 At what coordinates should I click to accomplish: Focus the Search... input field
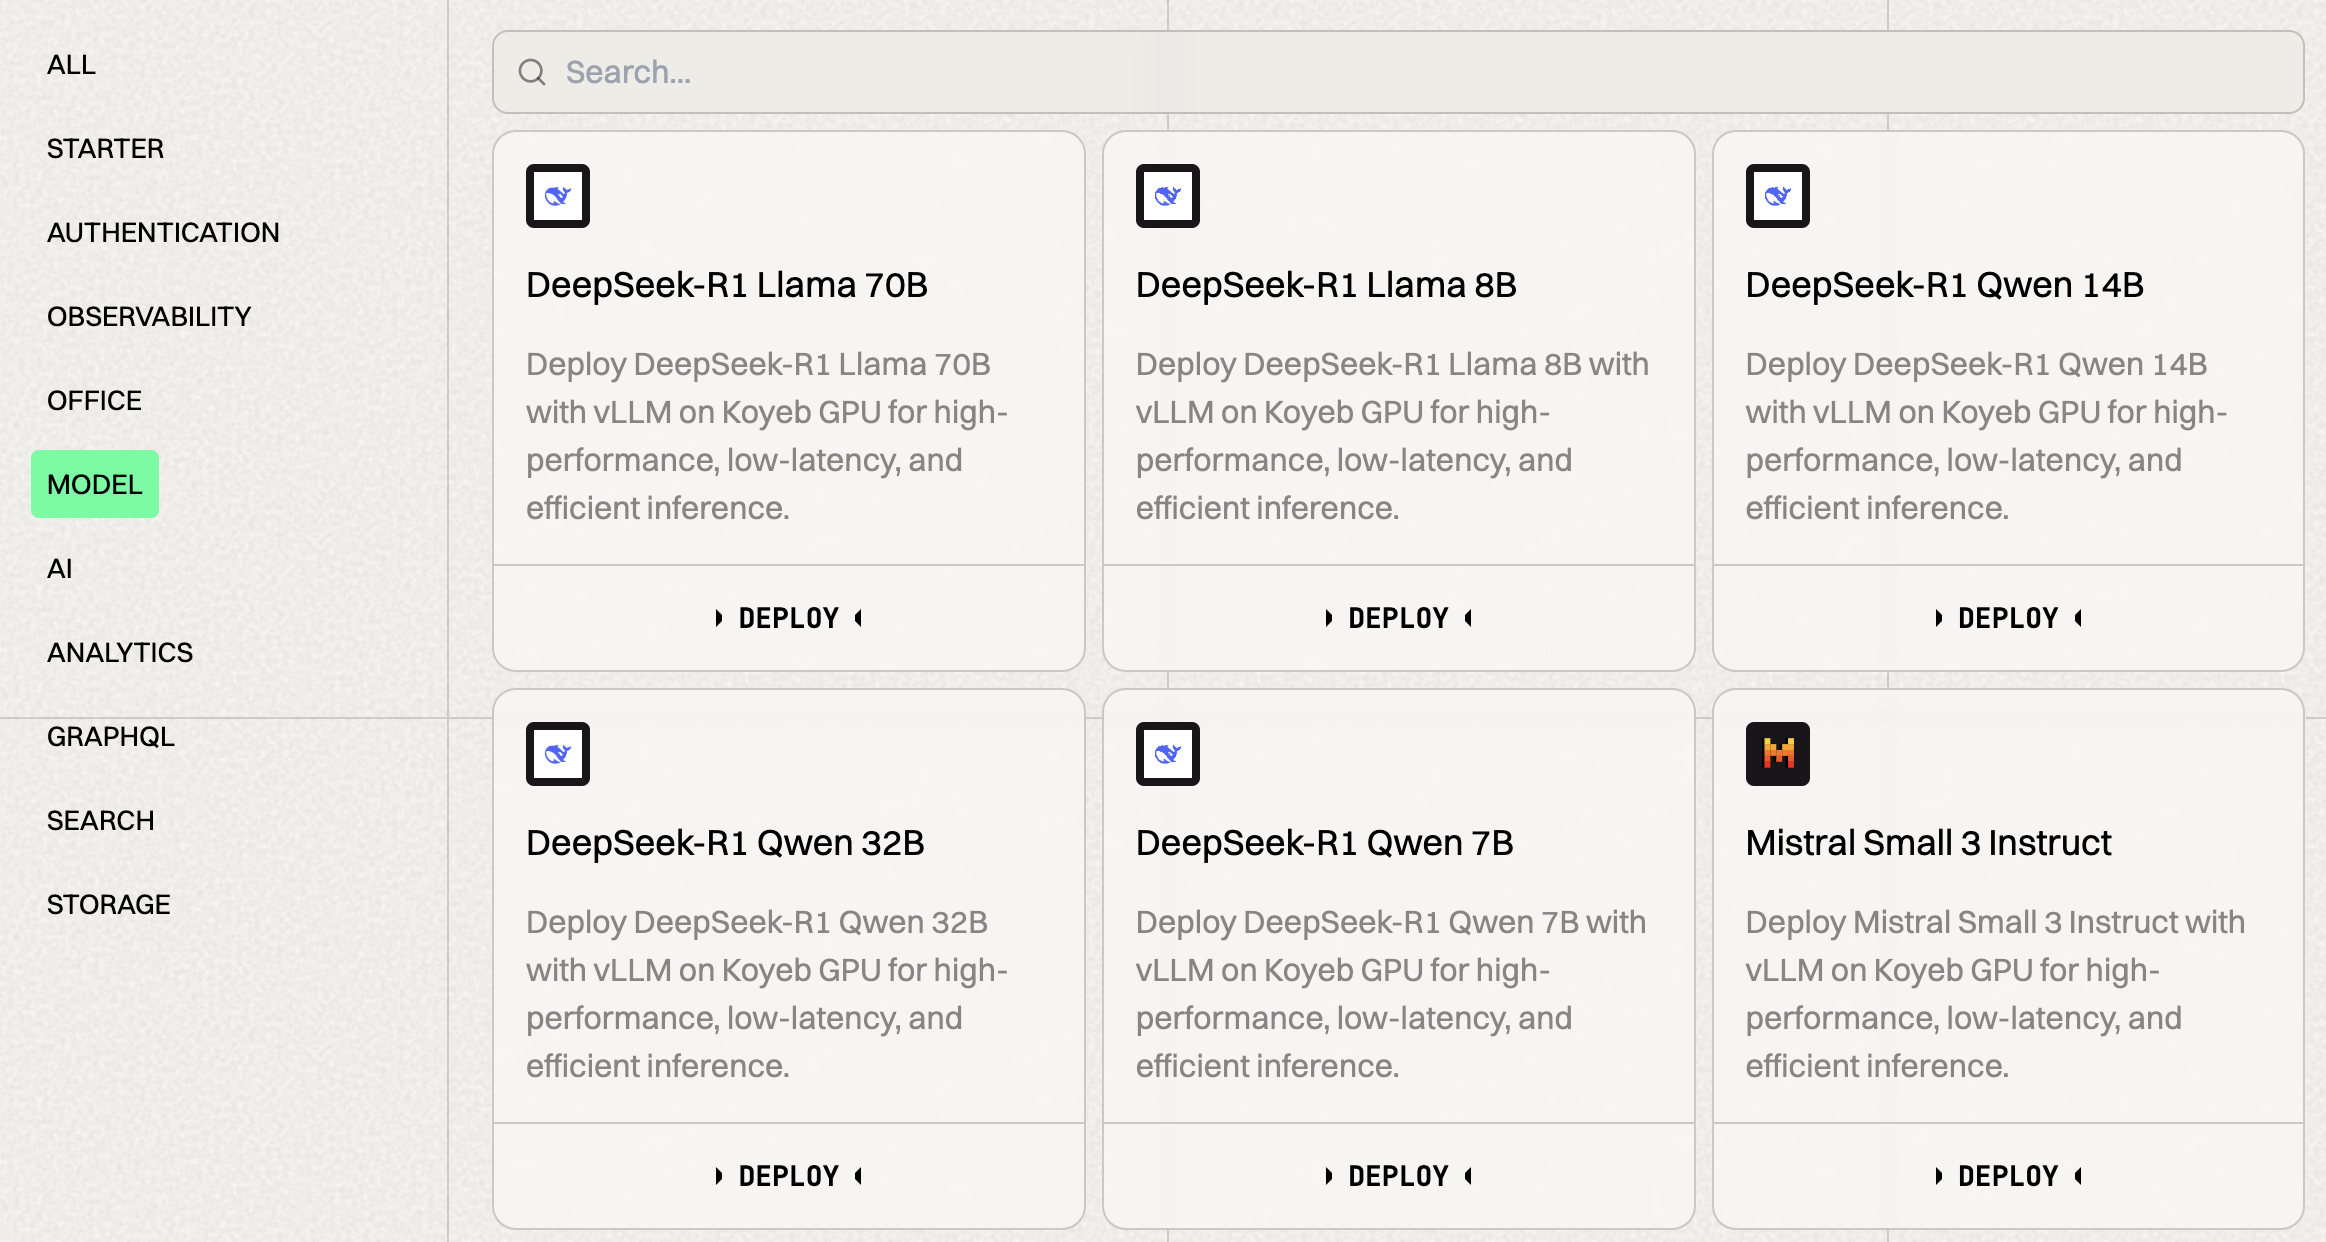tap(1398, 72)
